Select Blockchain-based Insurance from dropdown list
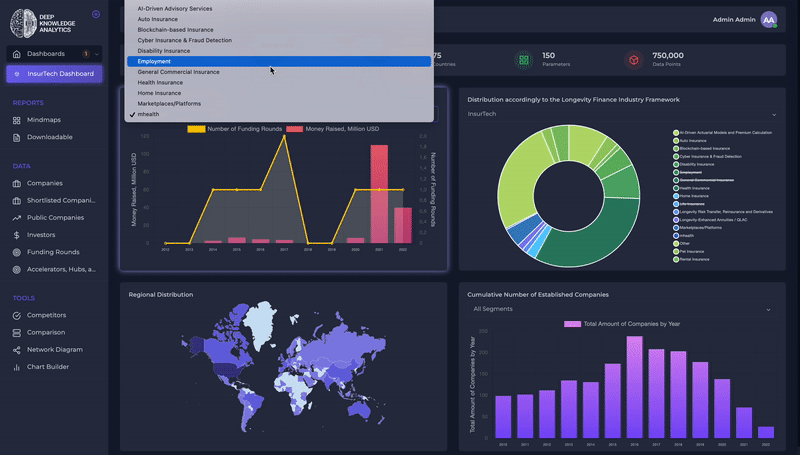The image size is (800, 455). pos(279,30)
